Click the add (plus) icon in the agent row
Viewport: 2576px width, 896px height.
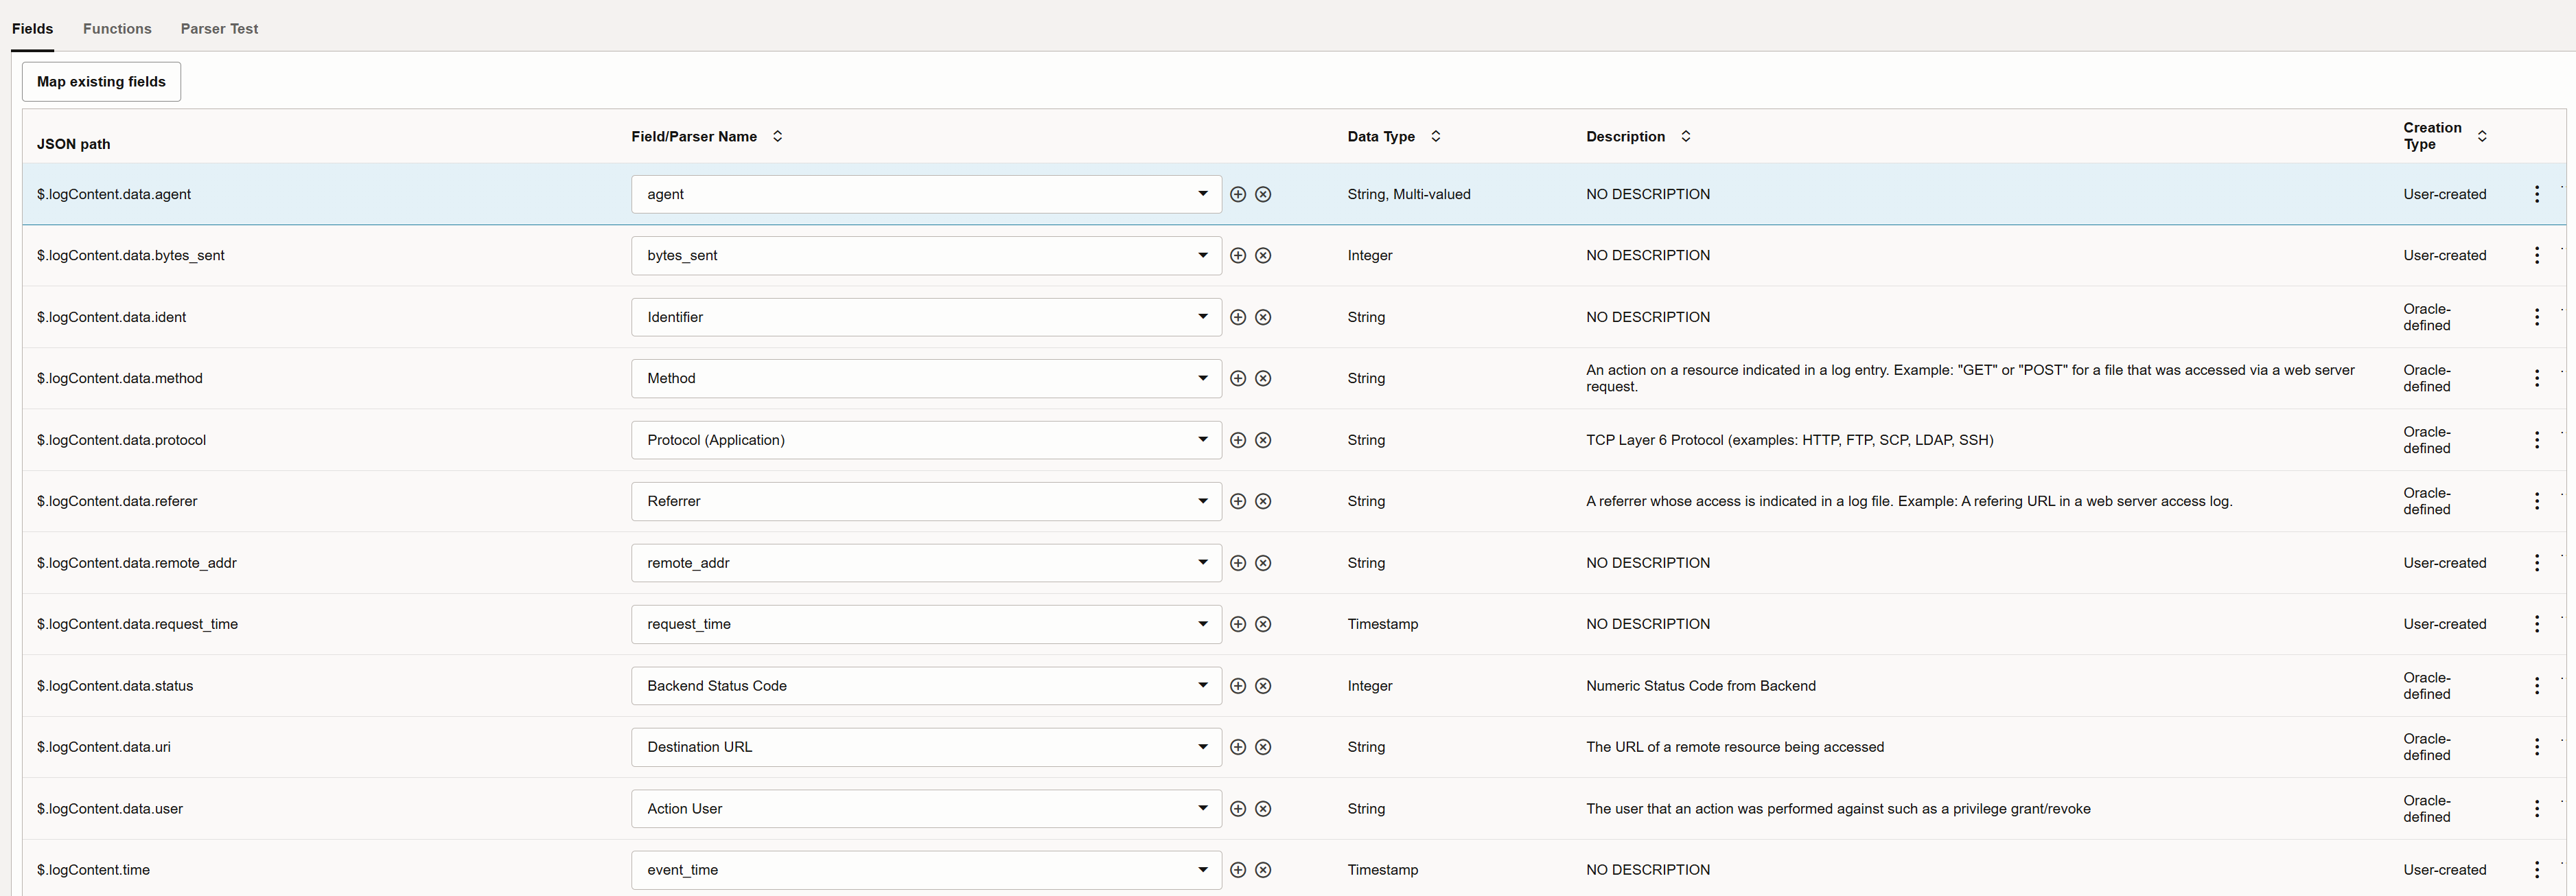(x=1238, y=194)
